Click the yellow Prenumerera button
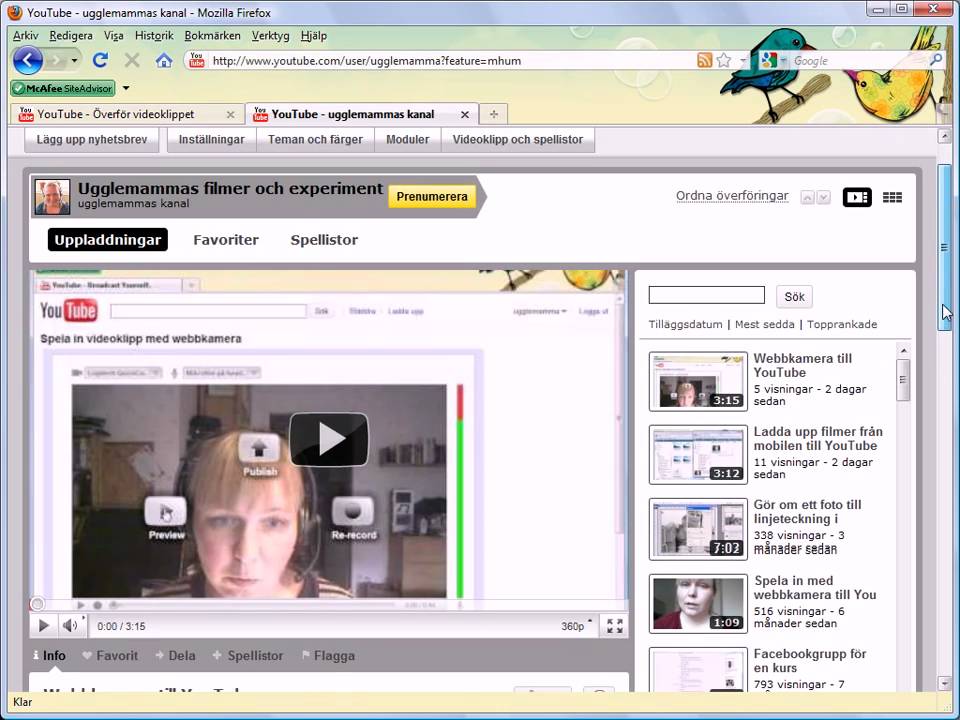Viewport: 960px width, 720px height. pyautogui.click(x=432, y=197)
